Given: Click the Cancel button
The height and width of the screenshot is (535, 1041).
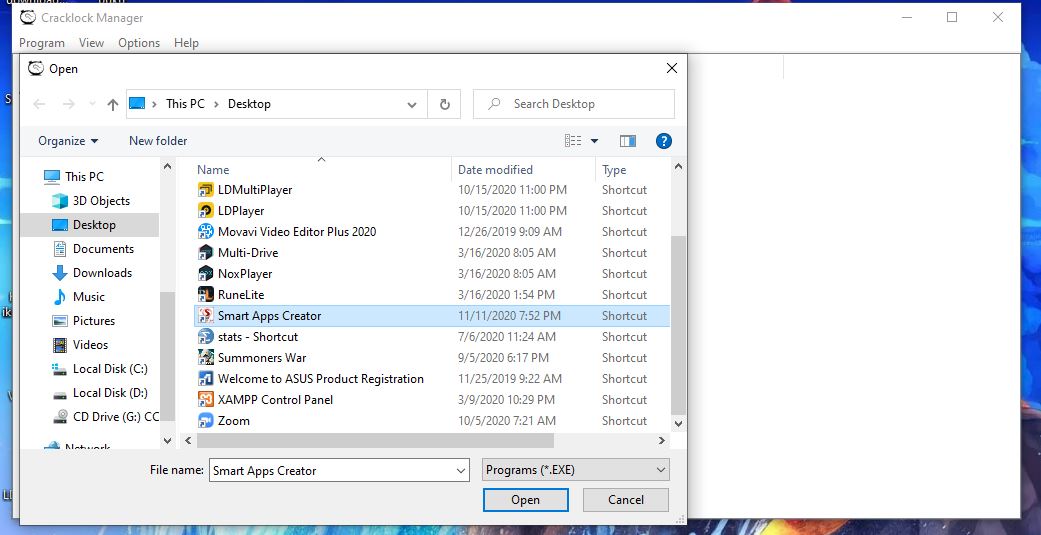Looking at the screenshot, I should (x=625, y=500).
